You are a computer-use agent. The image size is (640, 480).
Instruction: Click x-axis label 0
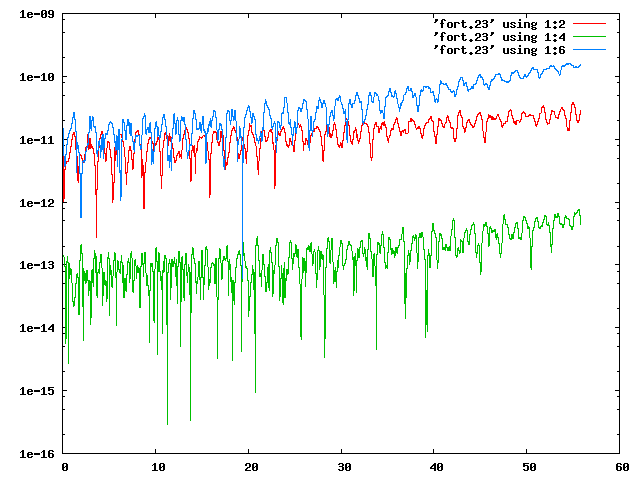coord(64,467)
